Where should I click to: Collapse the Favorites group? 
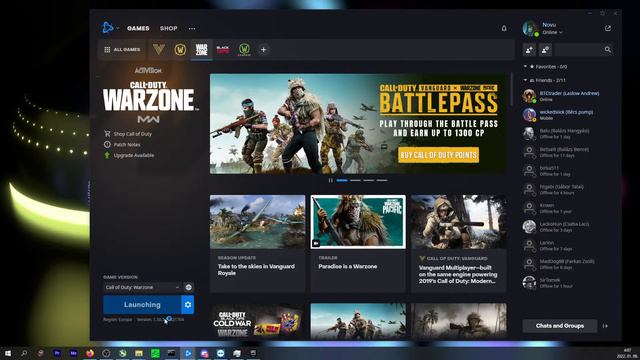(525, 66)
